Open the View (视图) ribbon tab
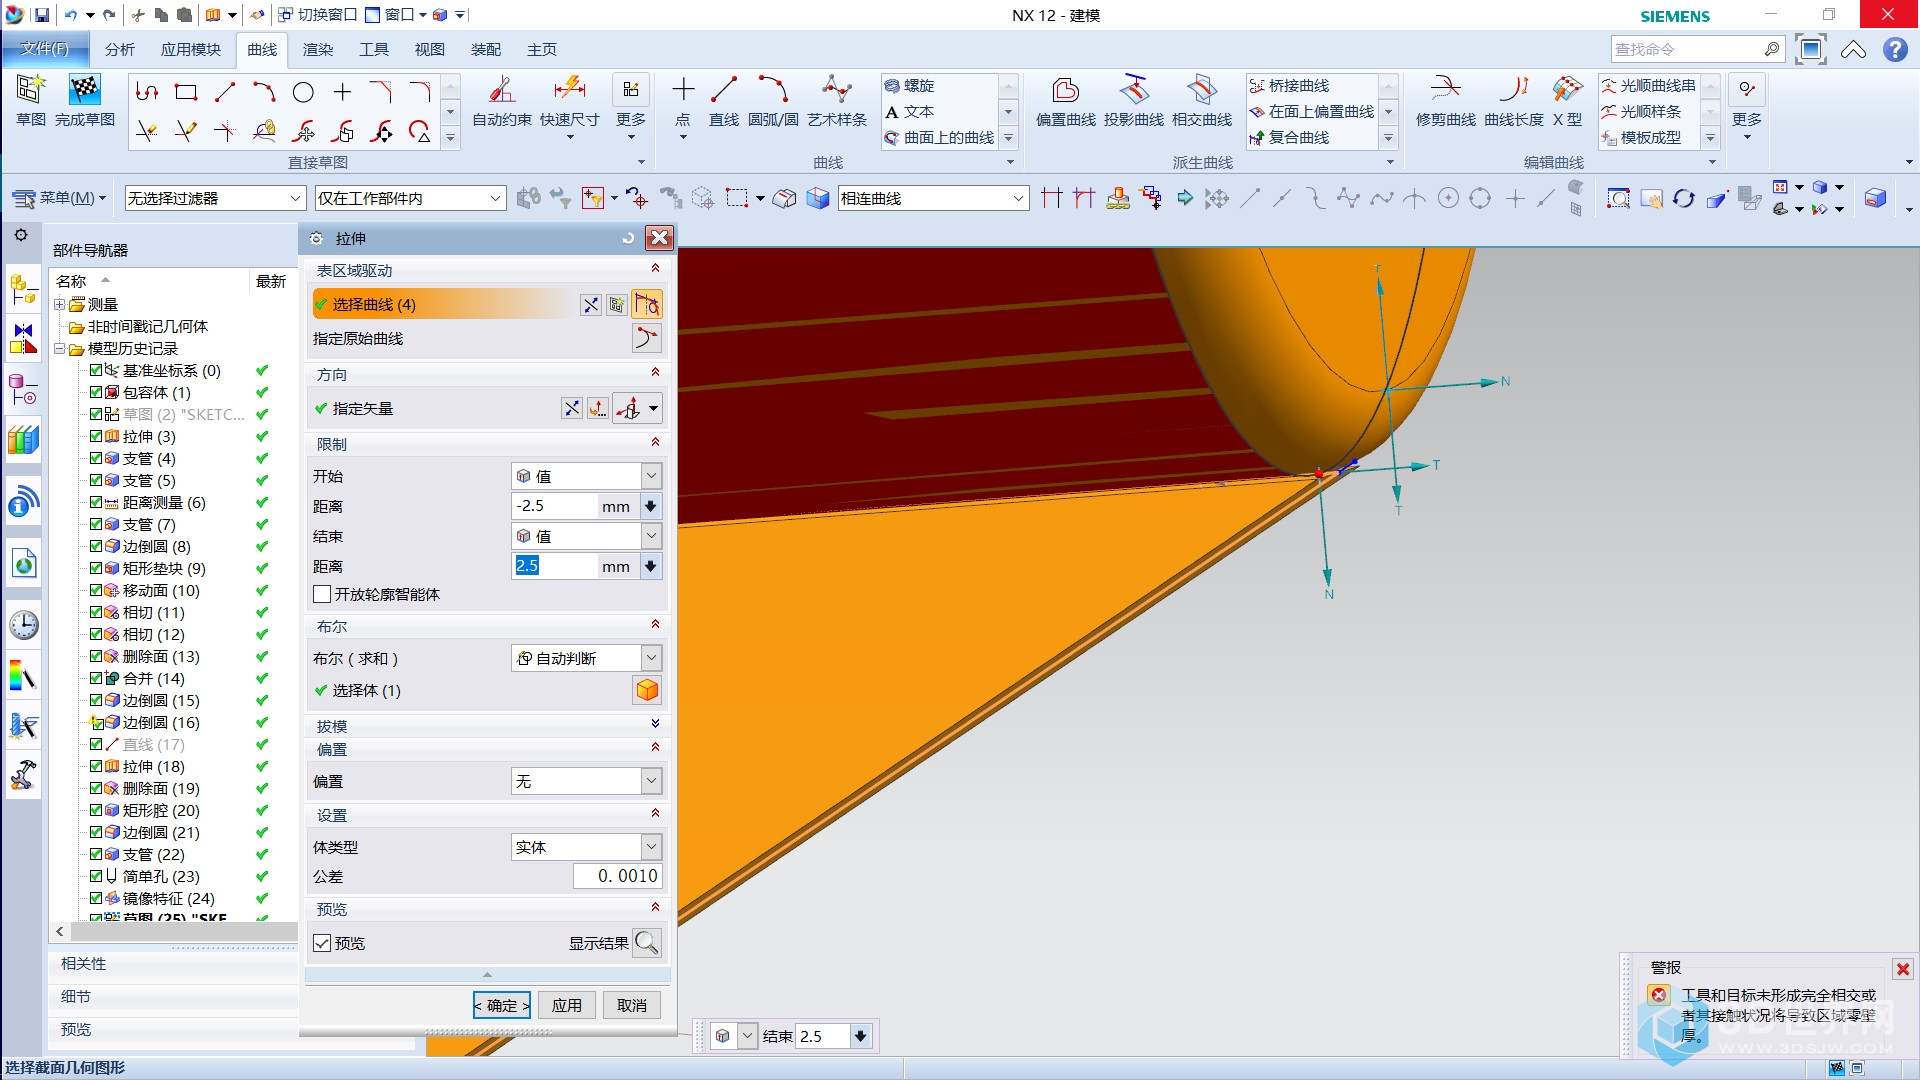The height and width of the screenshot is (1080, 1920). coord(430,49)
